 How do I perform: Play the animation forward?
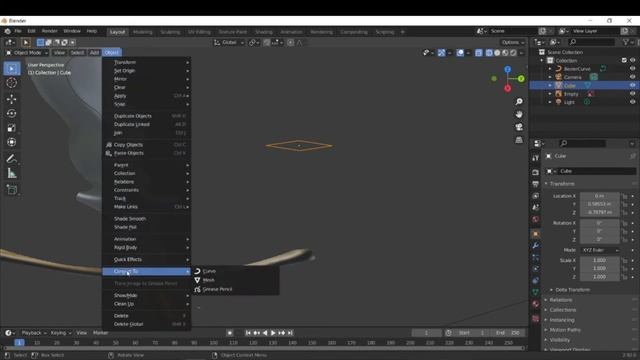click(x=273, y=333)
